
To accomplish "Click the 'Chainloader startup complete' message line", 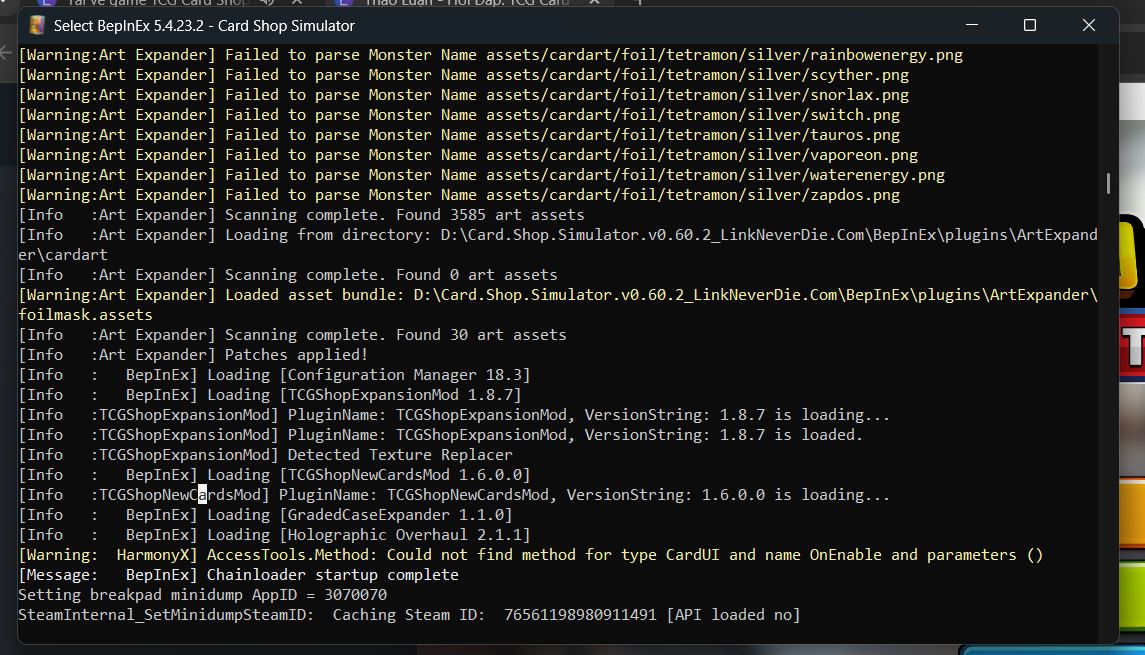I will (332, 575).
